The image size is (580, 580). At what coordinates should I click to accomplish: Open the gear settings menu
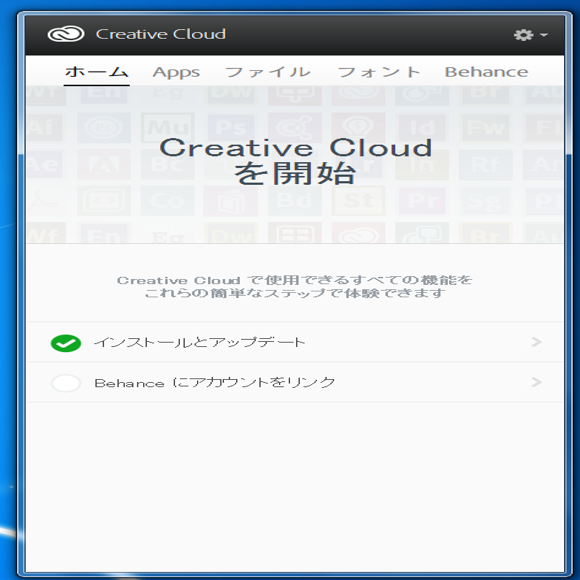coord(530,35)
